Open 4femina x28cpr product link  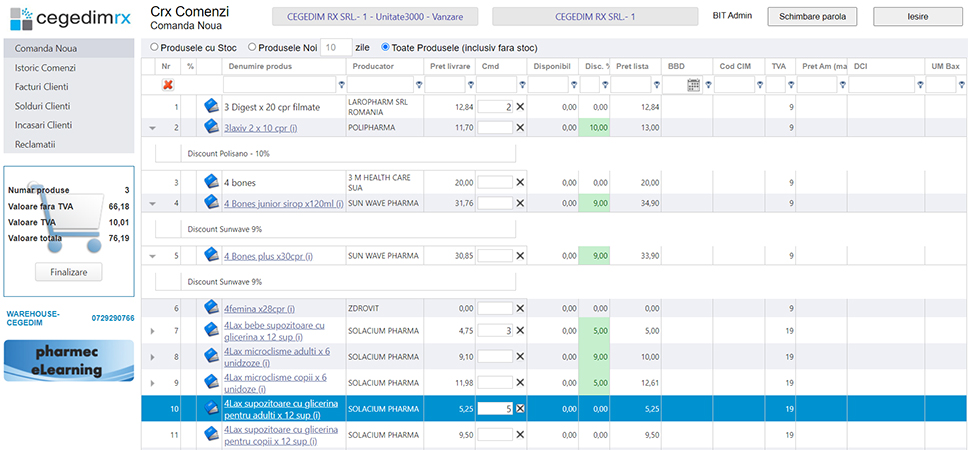click(259, 308)
